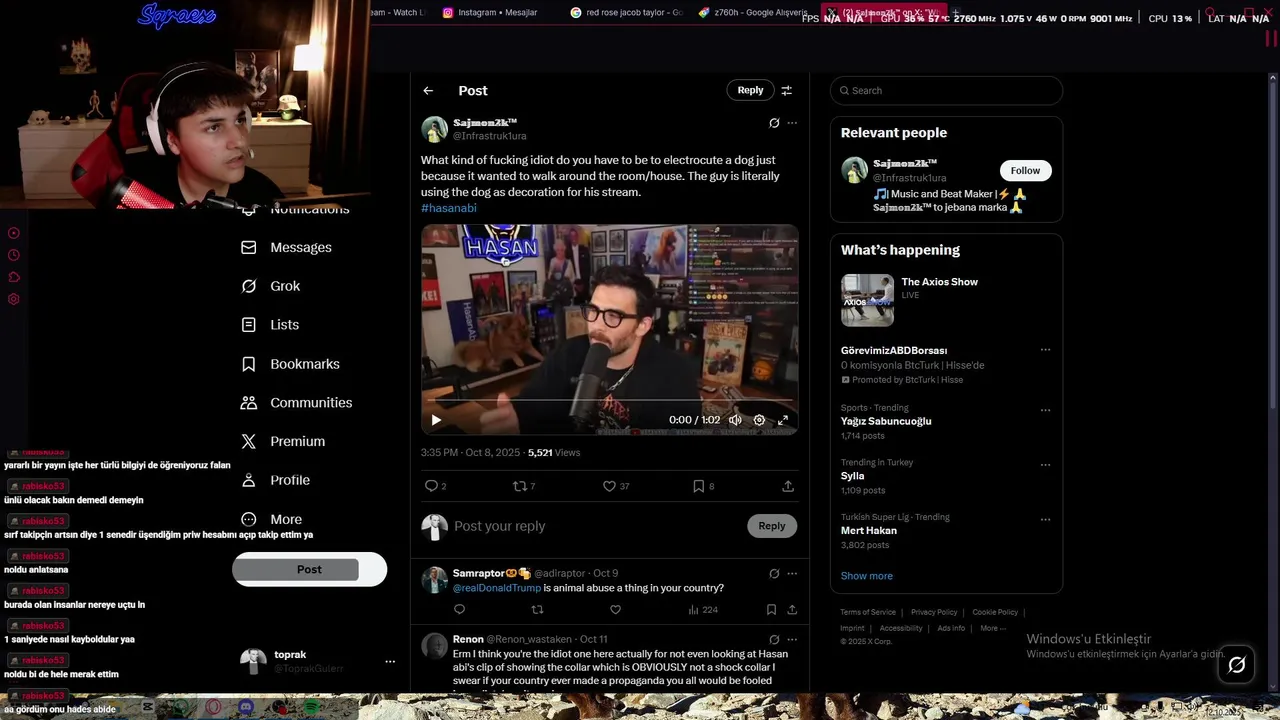This screenshot has width=1280, height=720.
Task: View analytics showing 224 on Samraptor's comment
Action: [x=703, y=609]
